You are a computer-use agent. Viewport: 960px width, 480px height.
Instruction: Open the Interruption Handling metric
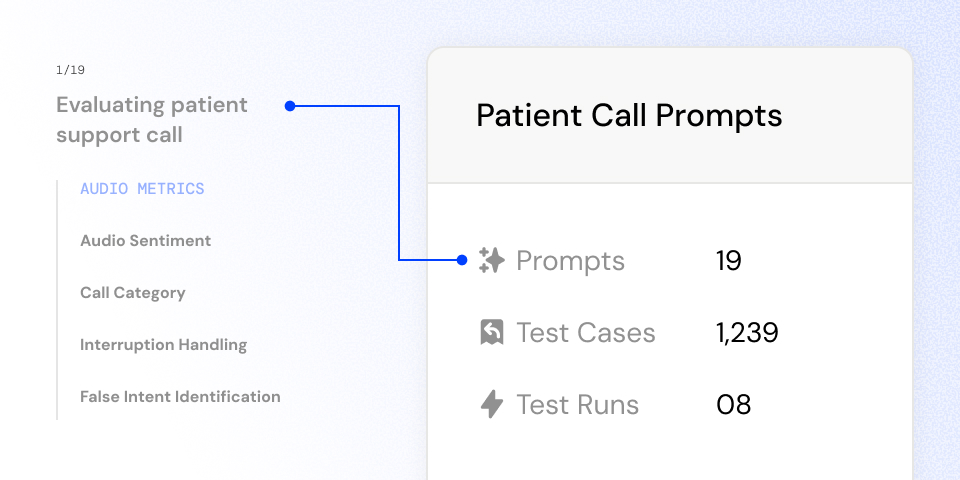click(163, 345)
